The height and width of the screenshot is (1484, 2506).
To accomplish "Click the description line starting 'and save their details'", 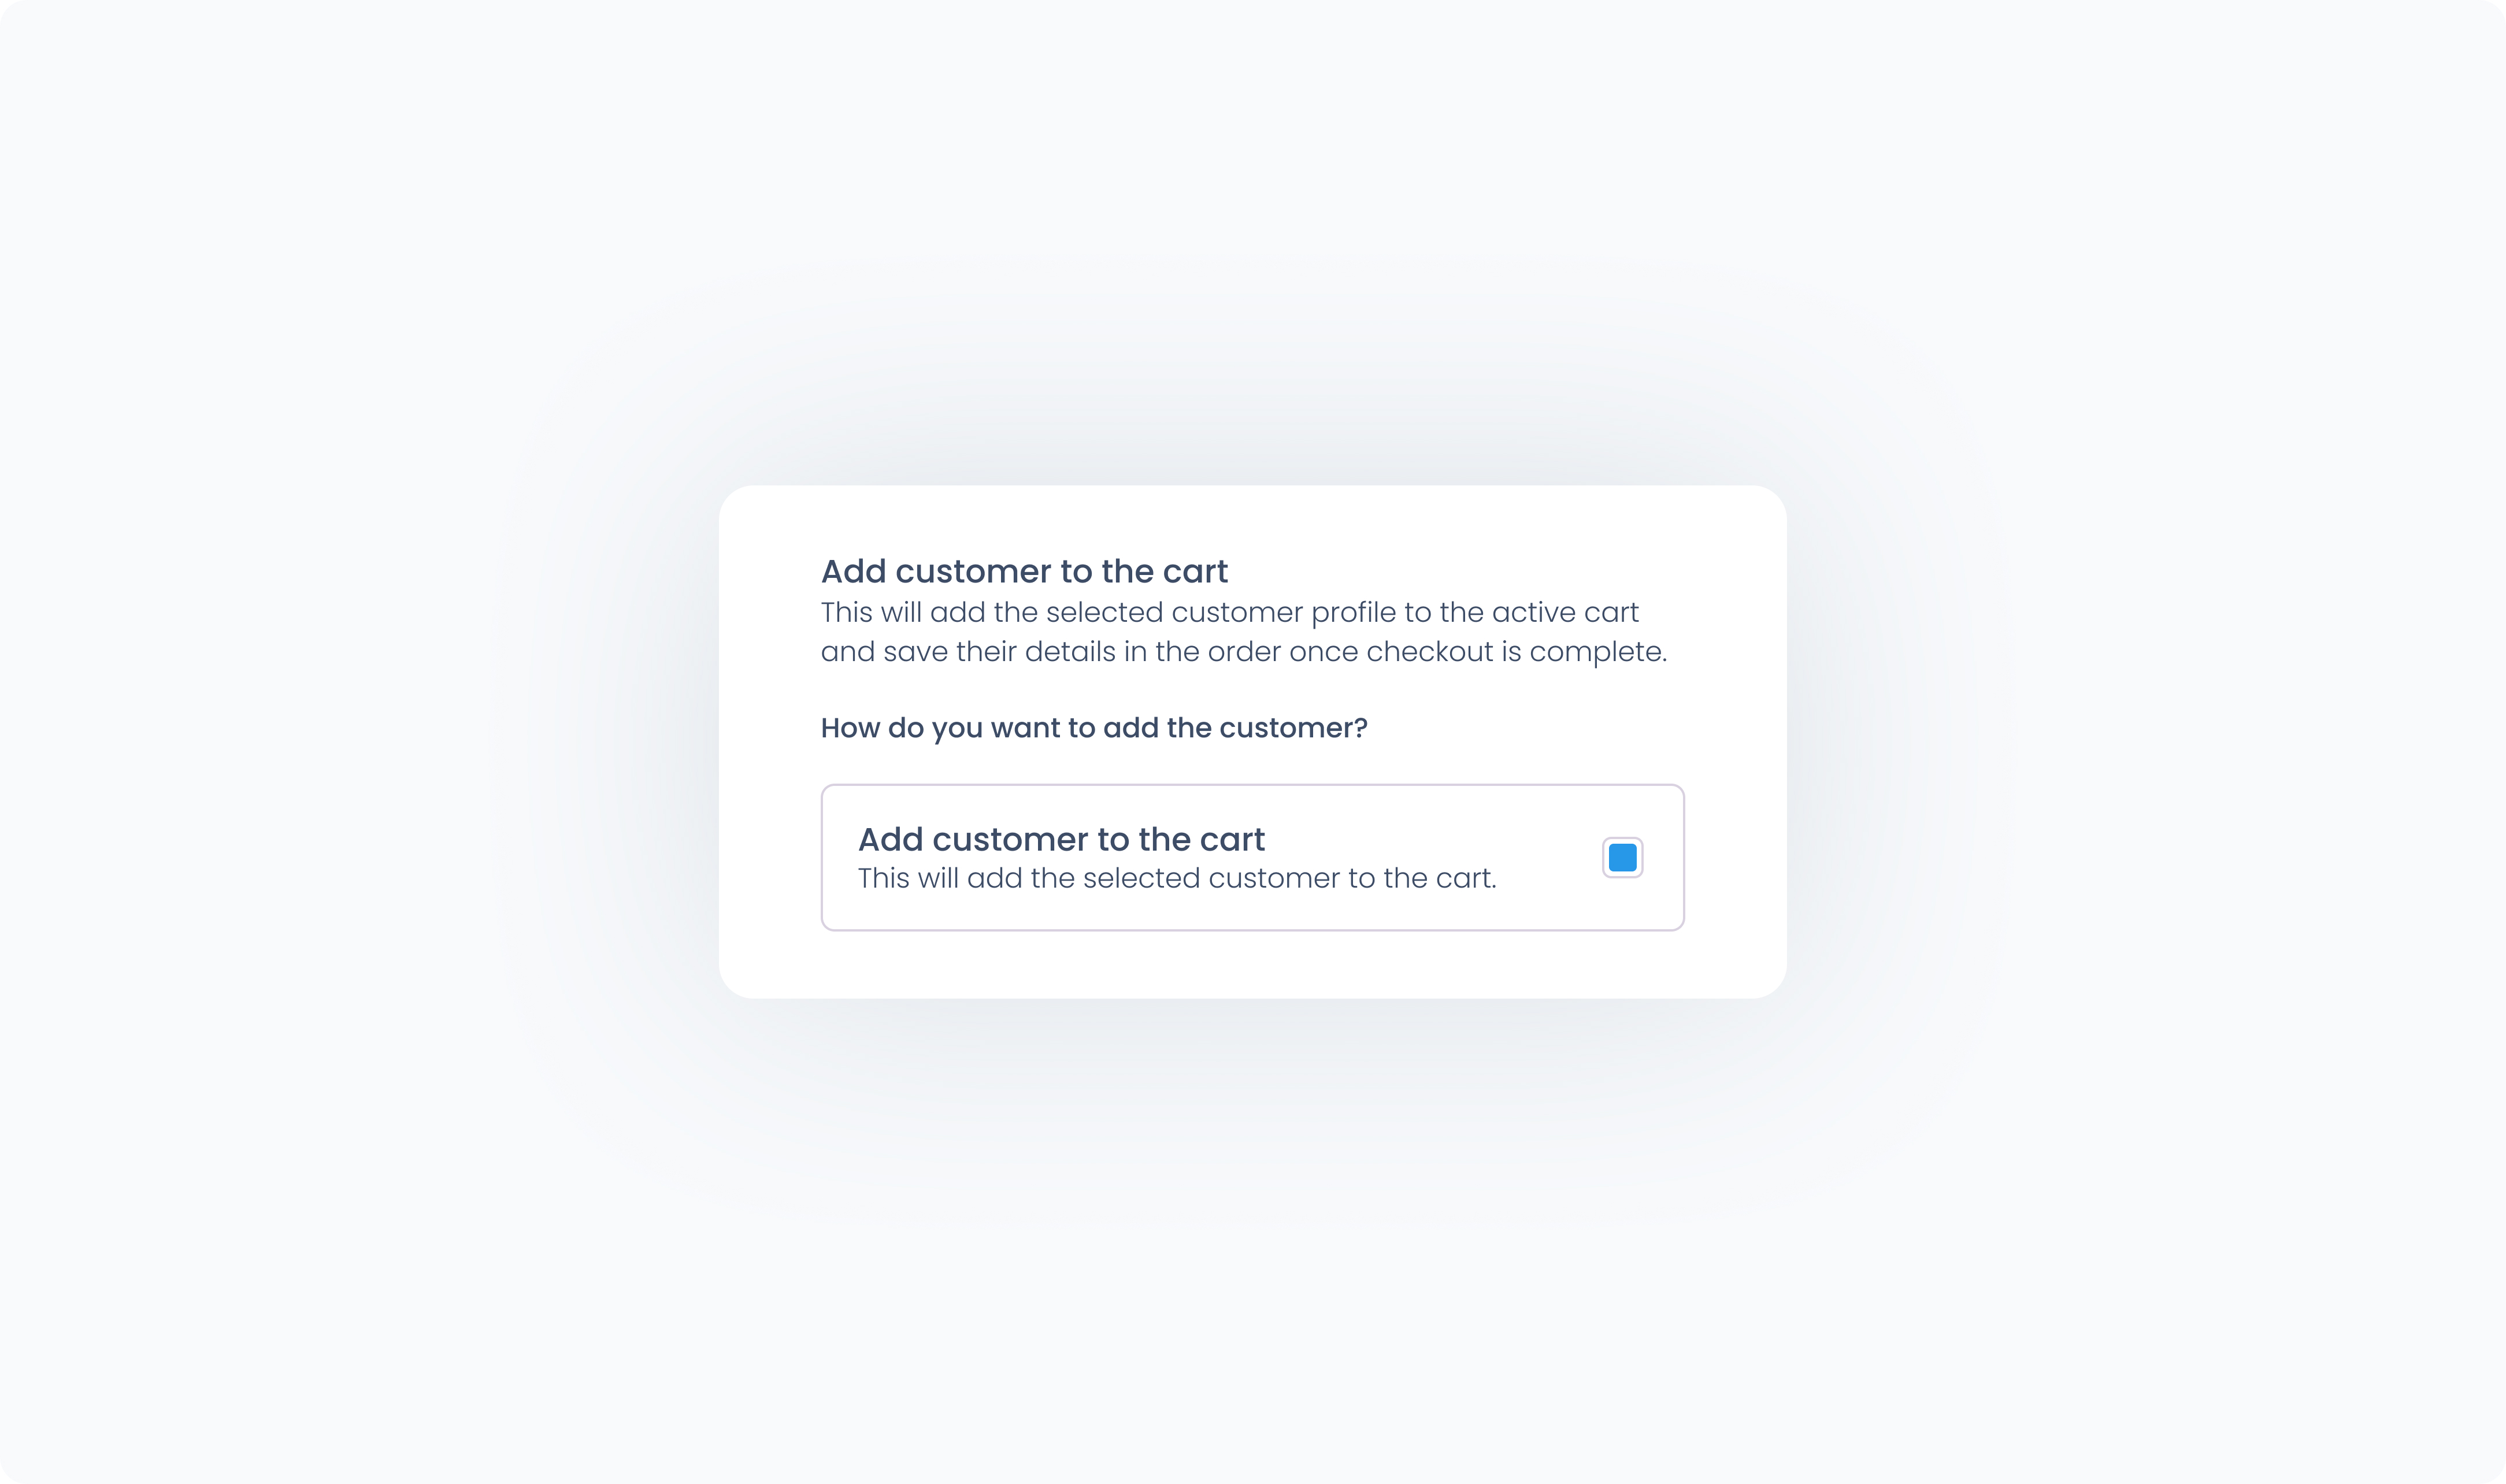I will tap(1243, 652).
